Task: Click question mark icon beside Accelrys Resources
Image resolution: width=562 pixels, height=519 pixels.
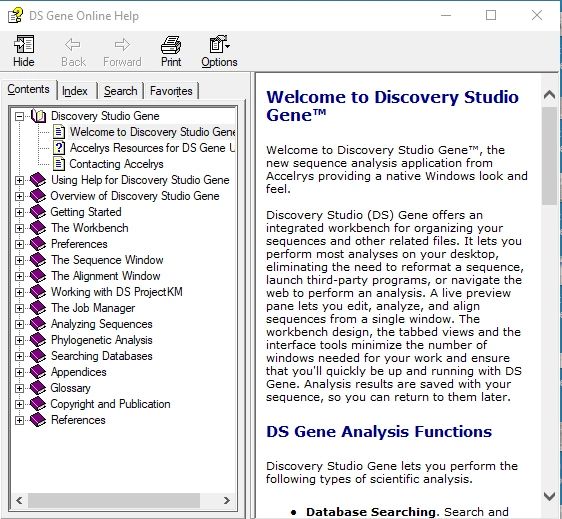Action: (59, 148)
